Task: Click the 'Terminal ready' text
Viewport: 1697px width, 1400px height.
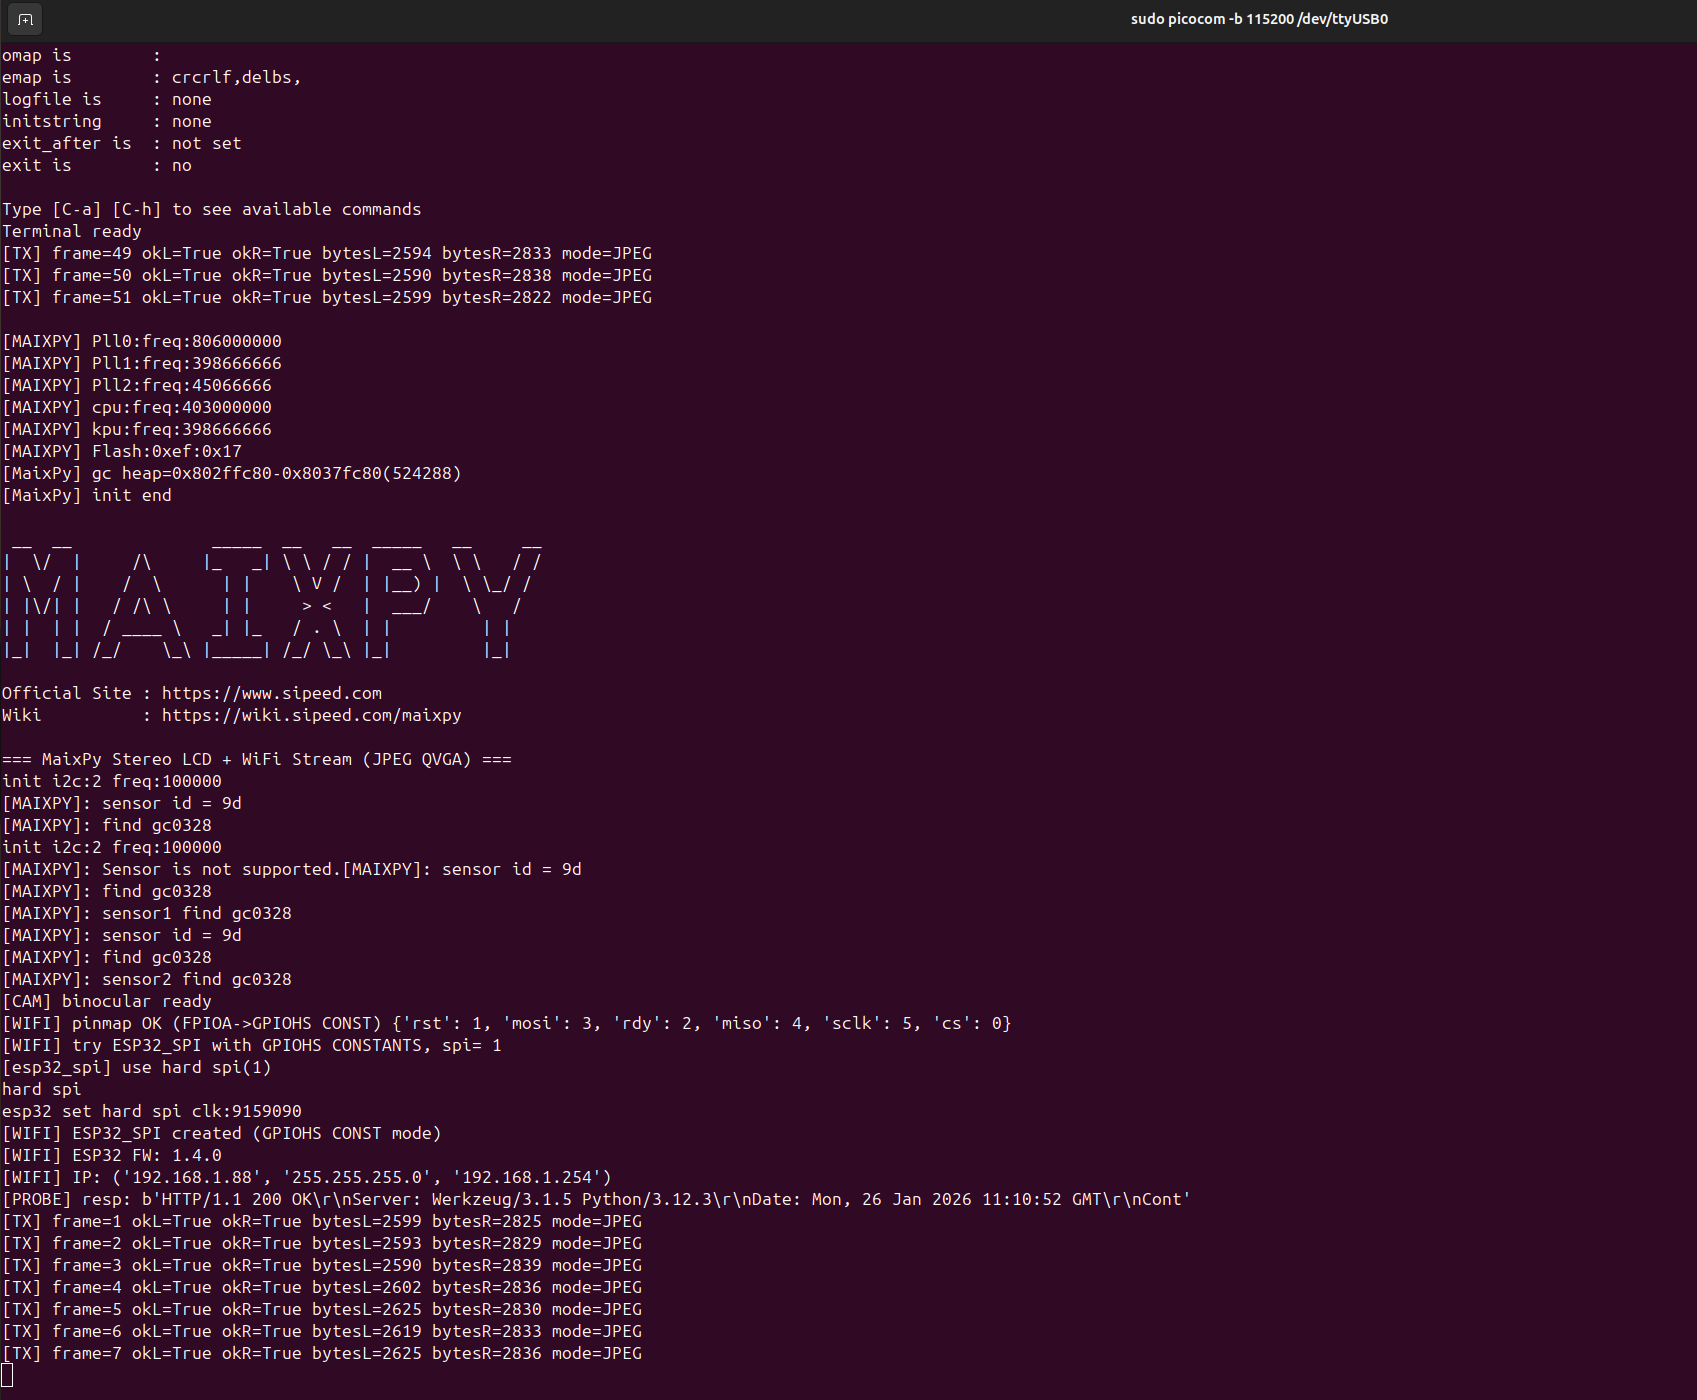Action: (x=72, y=231)
